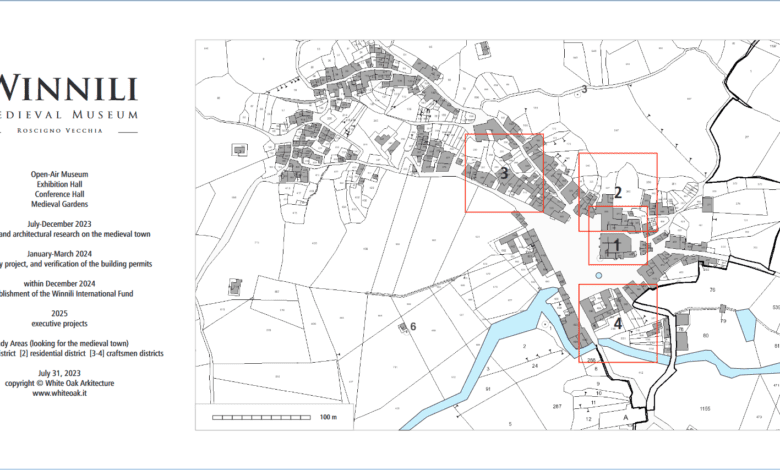
Task: Select the 'Roscigno Vecchia' location text
Action: (x=60, y=131)
